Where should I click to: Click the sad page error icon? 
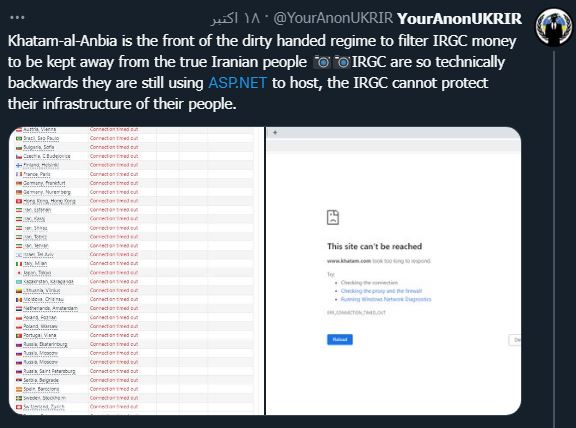point(333,217)
